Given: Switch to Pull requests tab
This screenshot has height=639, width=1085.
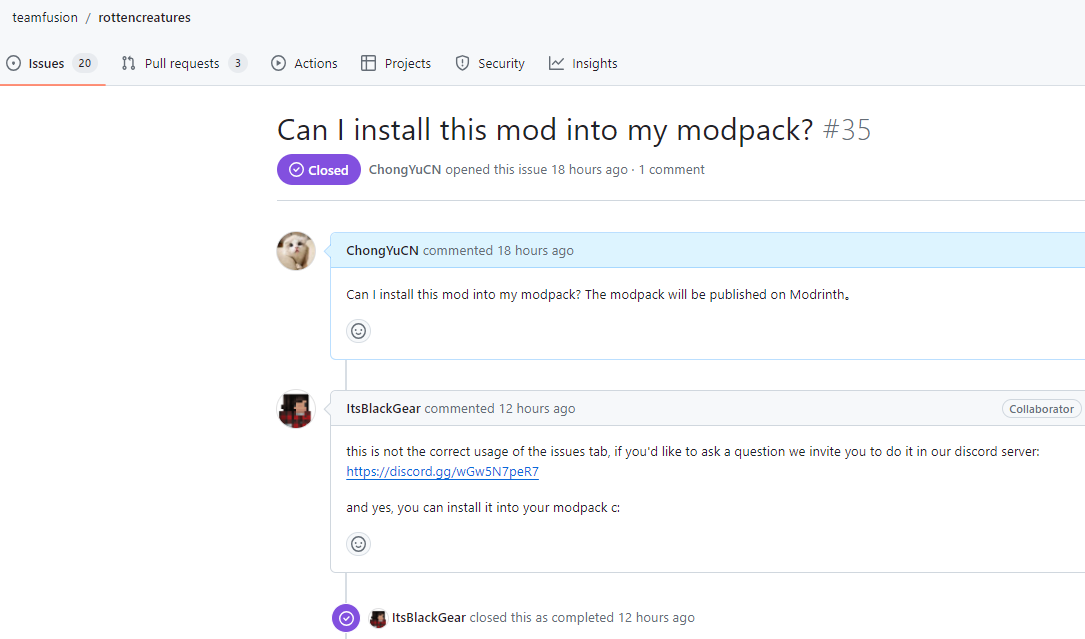Looking at the screenshot, I should (x=183, y=64).
